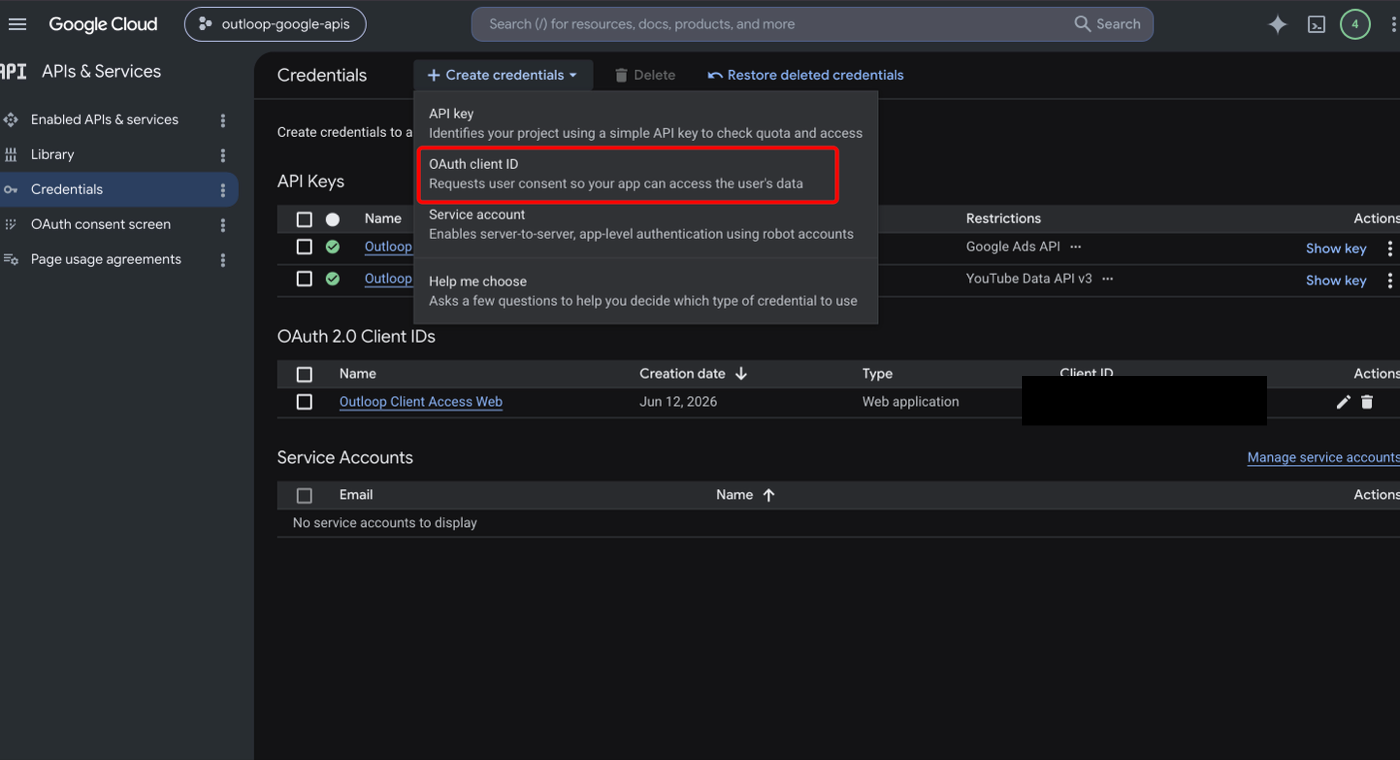The height and width of the screenshot is (760, 1400).
Task: Edit Outloop Client Access Web with pencil icon
Action: [x=1343, y=402]
